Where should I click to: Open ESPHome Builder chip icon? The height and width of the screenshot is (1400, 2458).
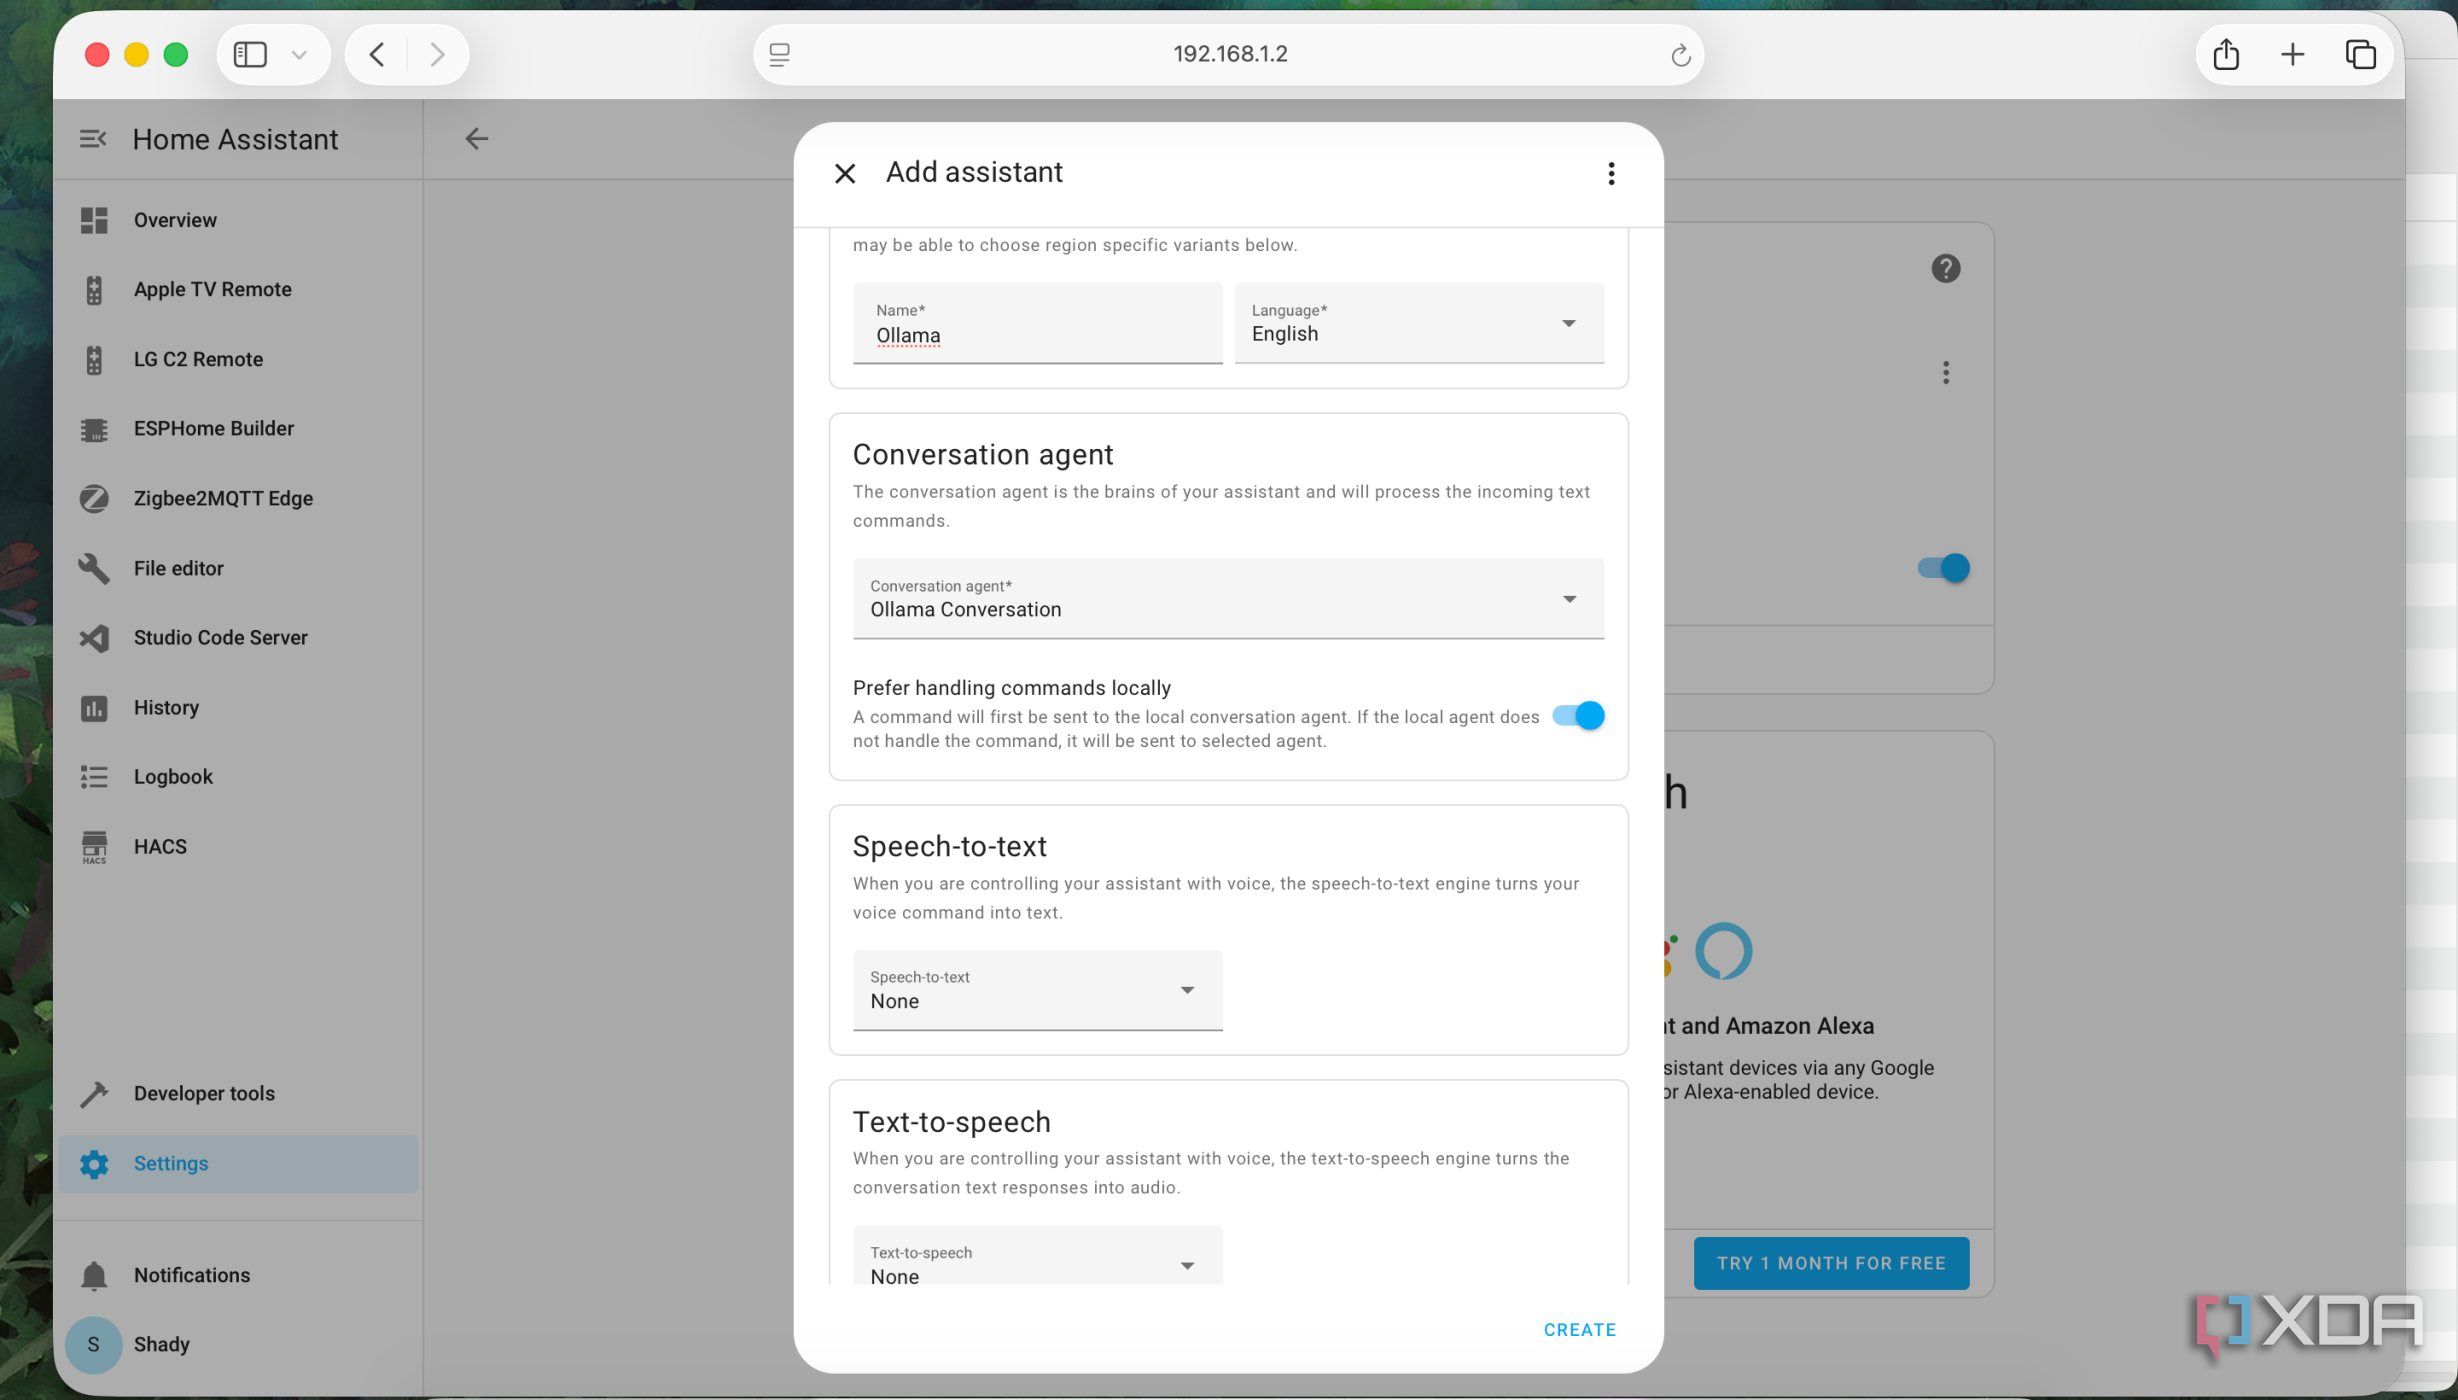(94, 429)
